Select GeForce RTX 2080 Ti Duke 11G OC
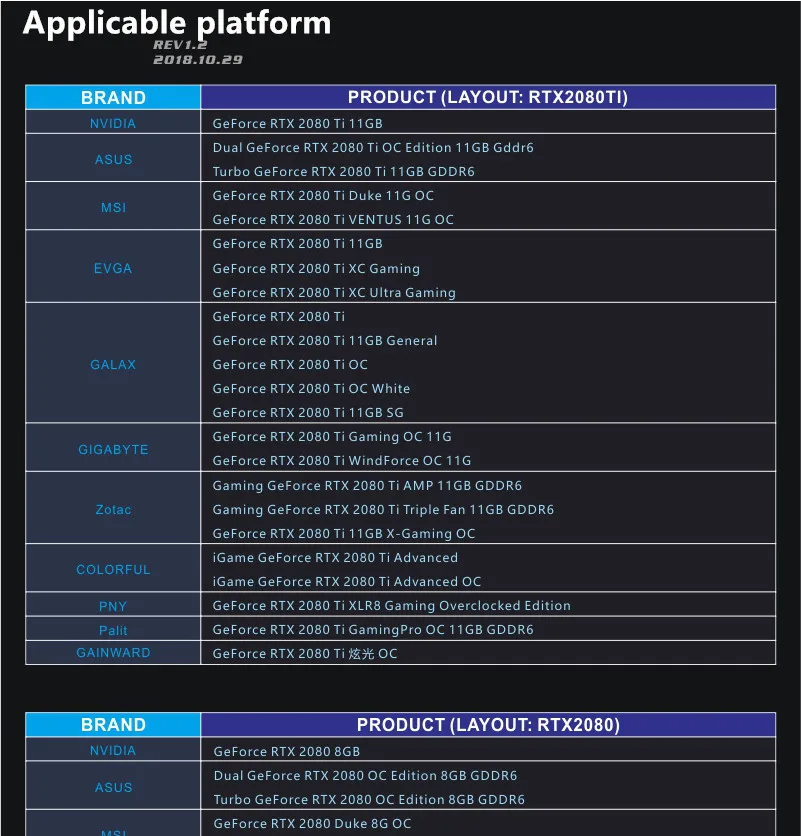Screen dimensions: 801x836 (323, 196)
